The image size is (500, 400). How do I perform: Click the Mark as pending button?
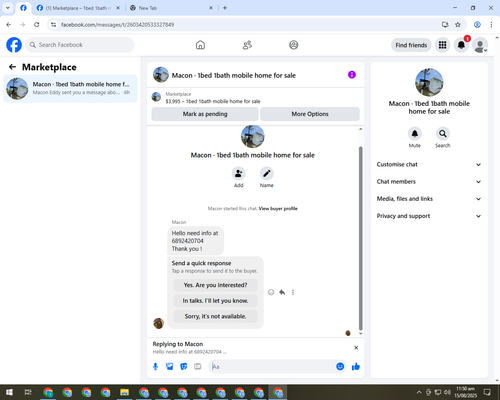(205, 114)
